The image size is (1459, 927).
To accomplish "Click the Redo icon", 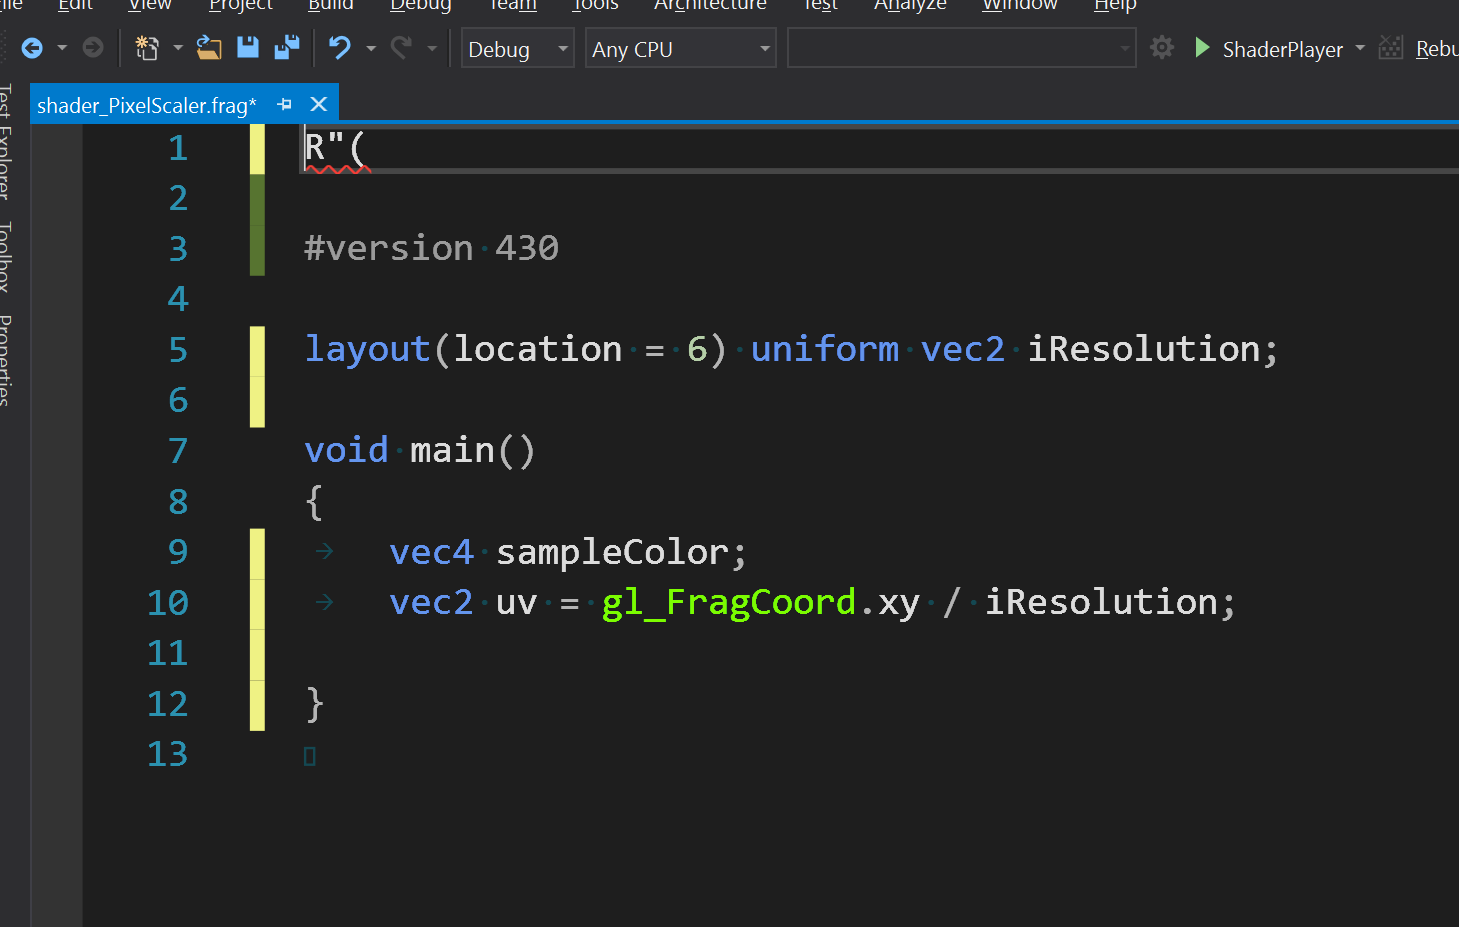I will tap(400, 47).
